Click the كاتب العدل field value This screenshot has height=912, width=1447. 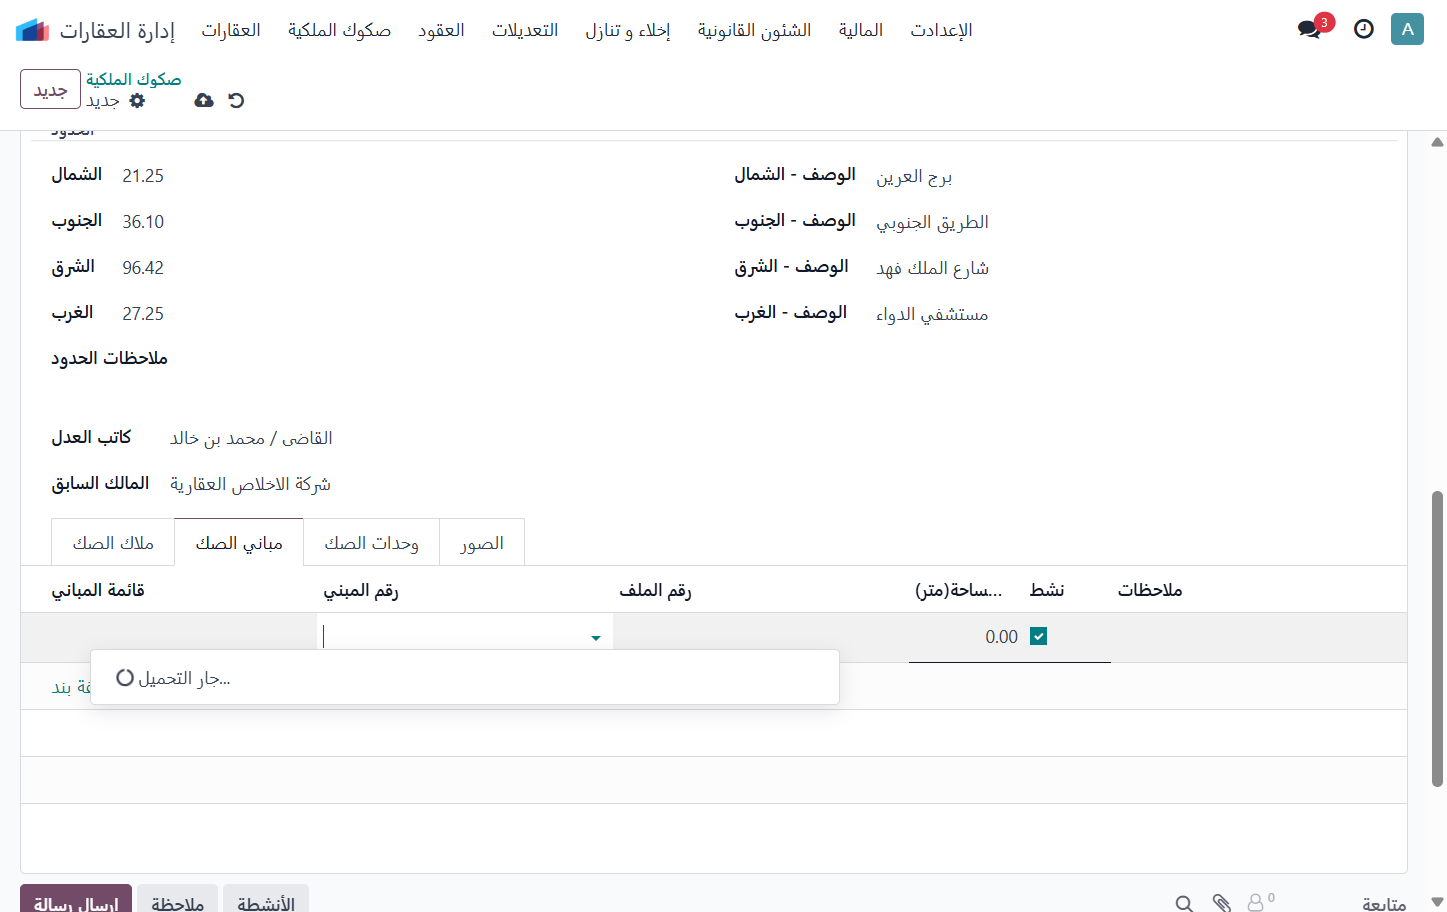(x=251, y=438)
